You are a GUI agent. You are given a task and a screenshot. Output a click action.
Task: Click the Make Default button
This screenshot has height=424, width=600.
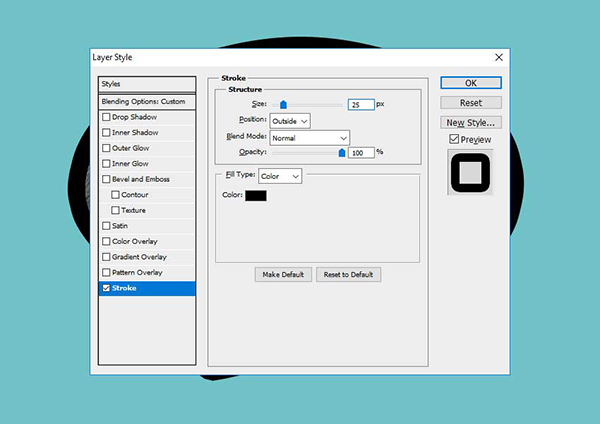tap(284, 274)
